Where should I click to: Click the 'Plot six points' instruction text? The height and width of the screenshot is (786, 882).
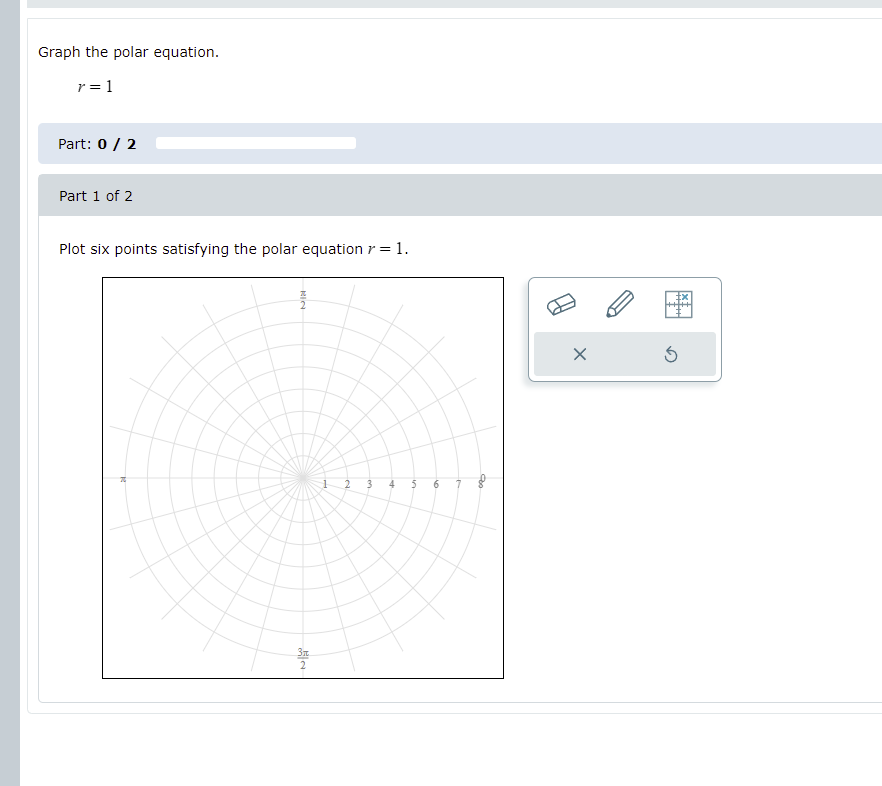click(x=233, y=249)
